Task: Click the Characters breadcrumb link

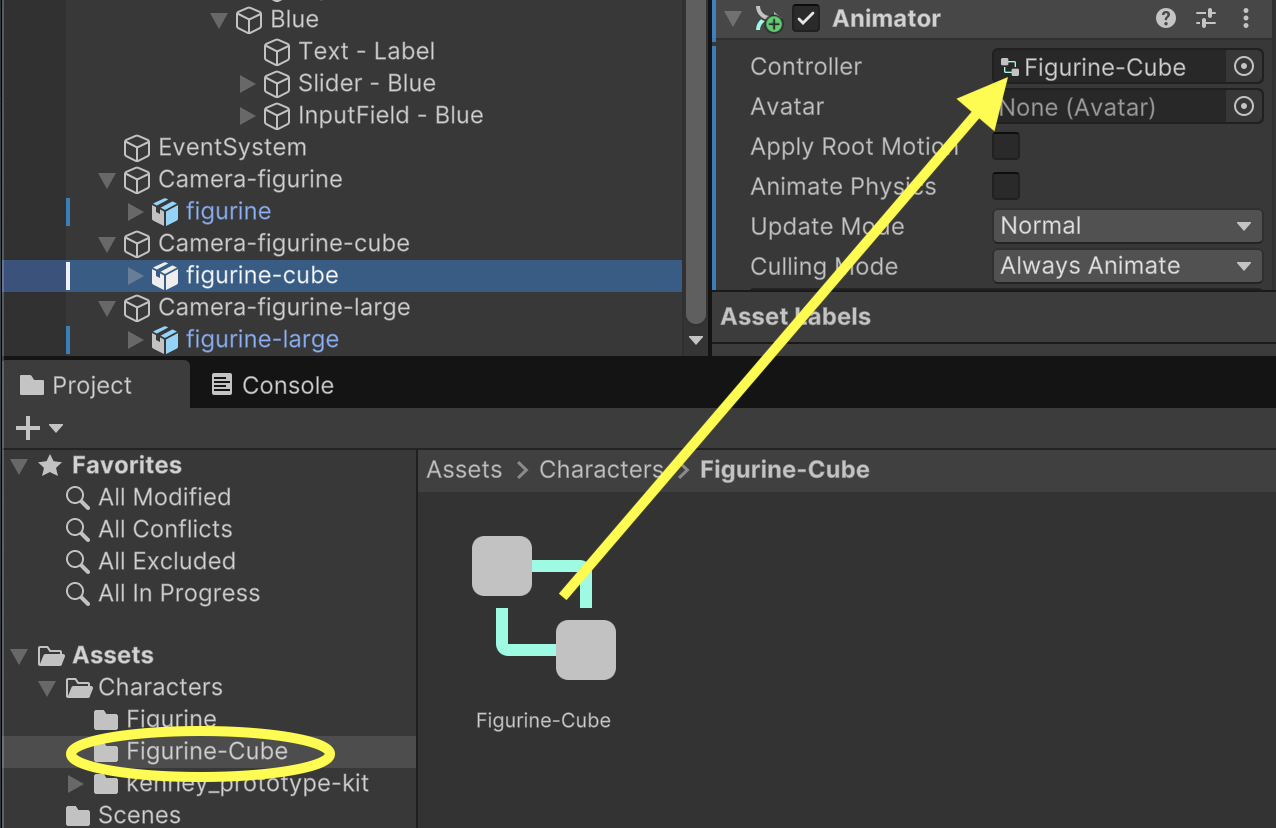Action: pyautogui.click(x=600, y=470)
